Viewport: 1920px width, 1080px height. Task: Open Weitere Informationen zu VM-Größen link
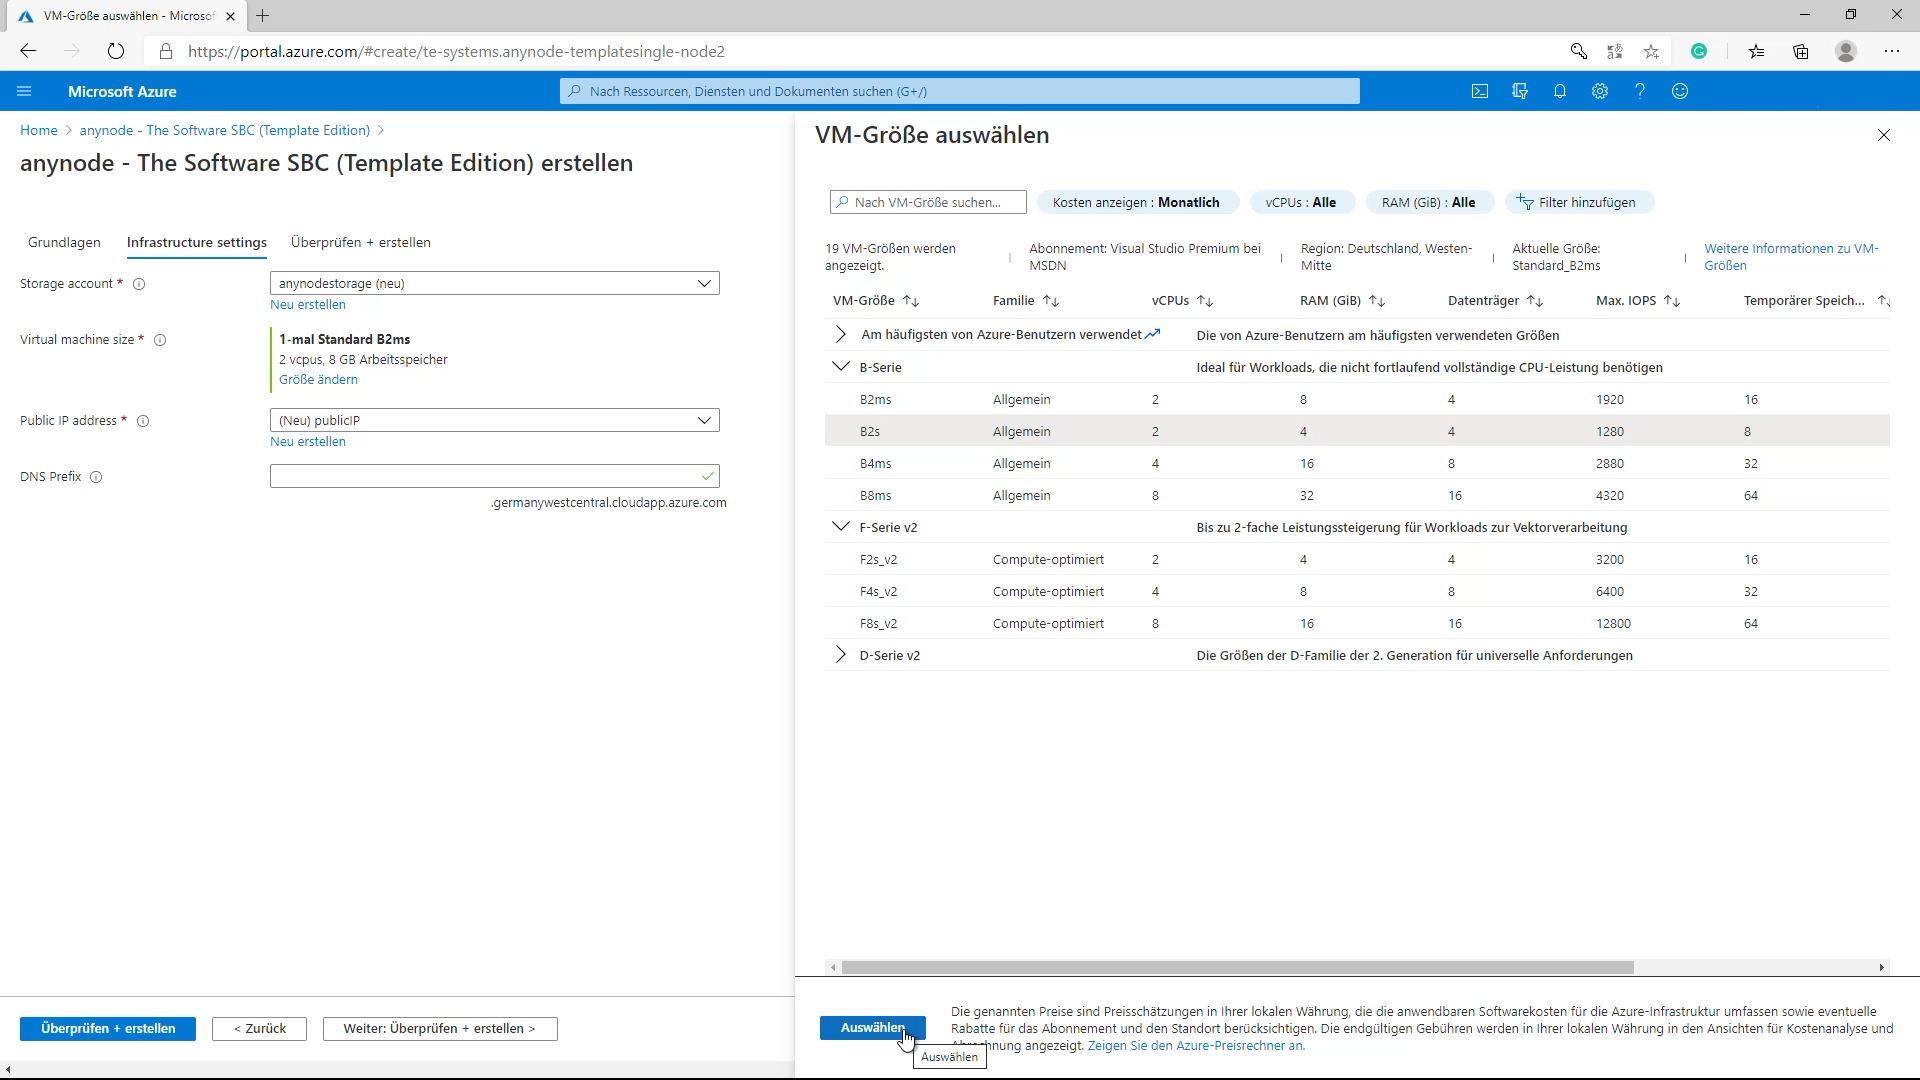point(1791,257)
